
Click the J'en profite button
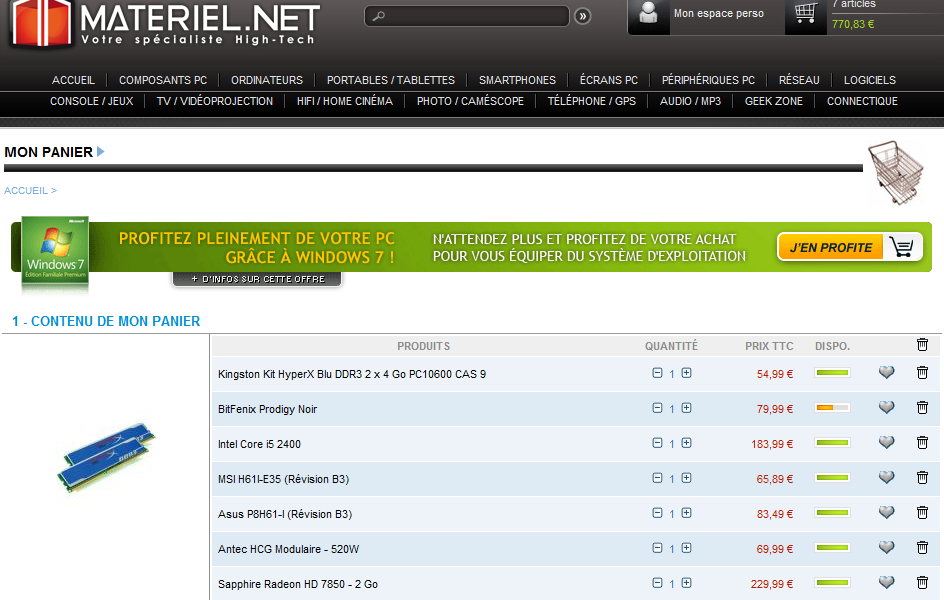[x=850, y=247]
